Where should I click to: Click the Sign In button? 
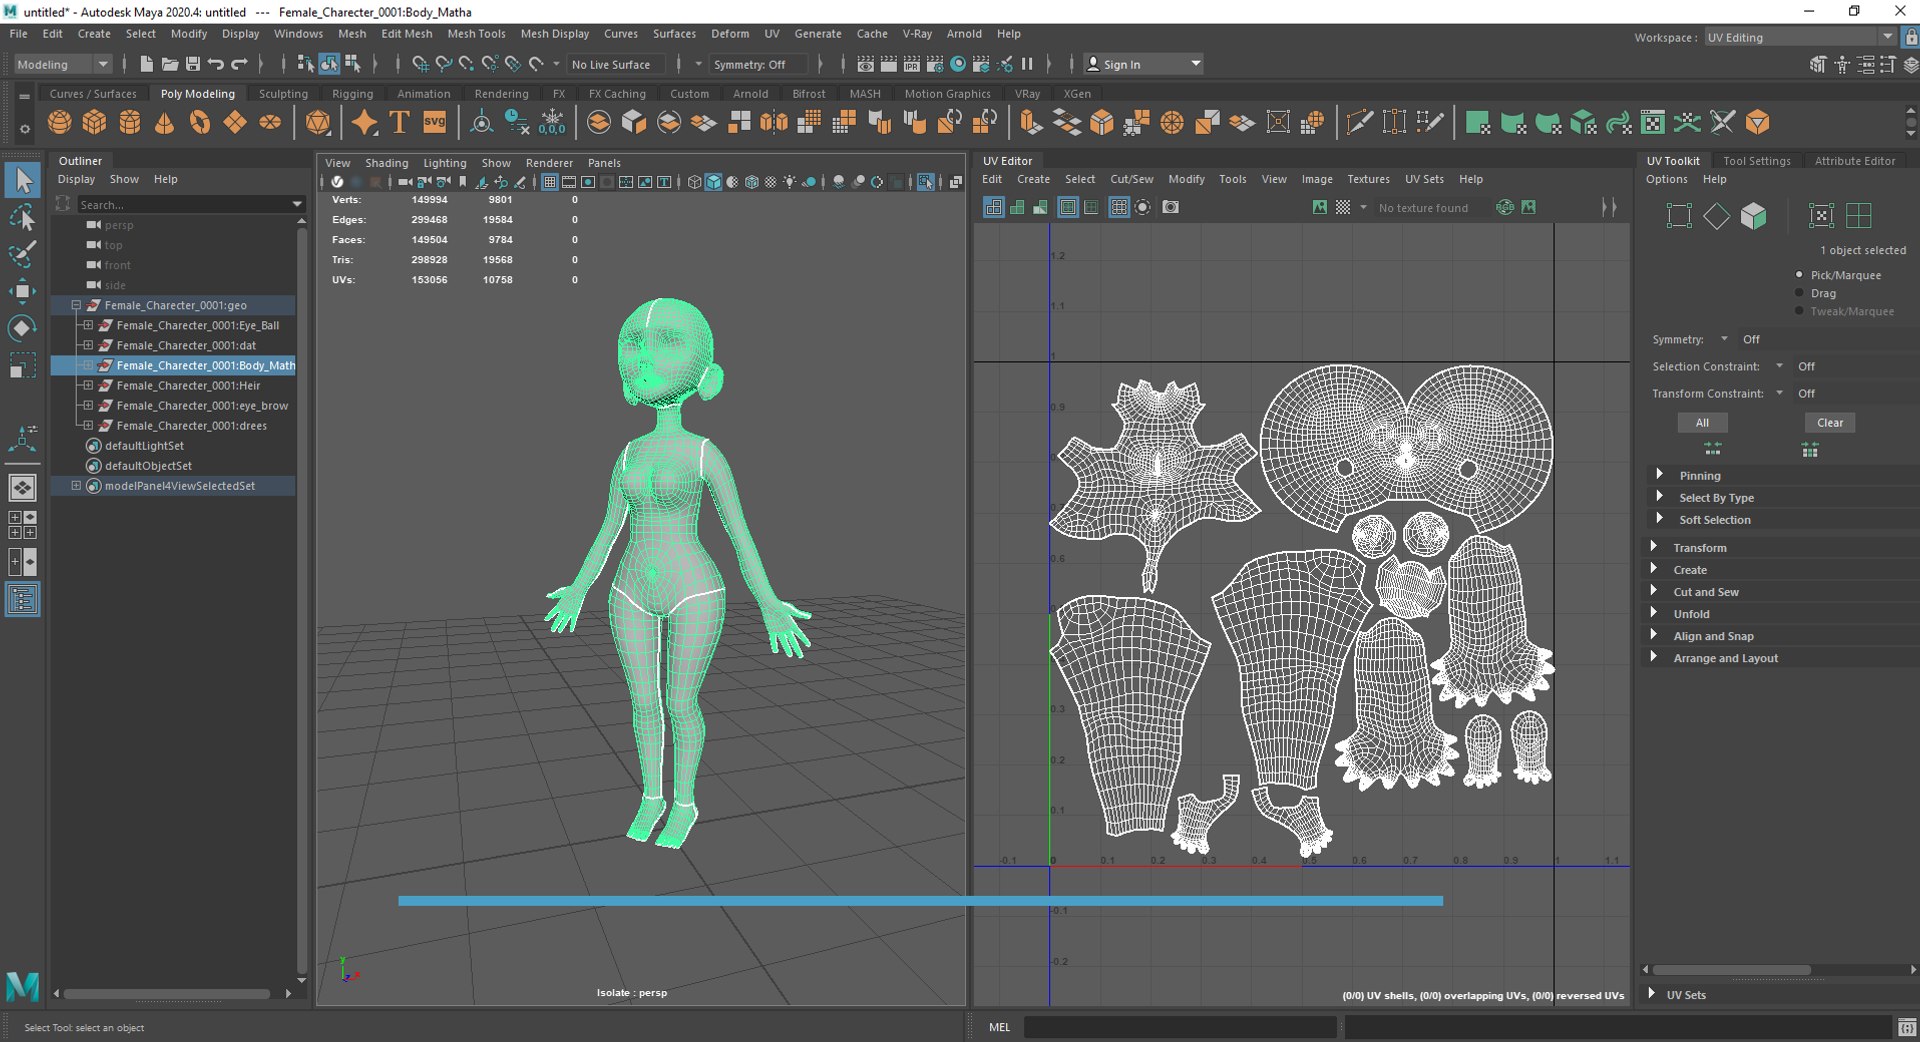coord(1143,64)
